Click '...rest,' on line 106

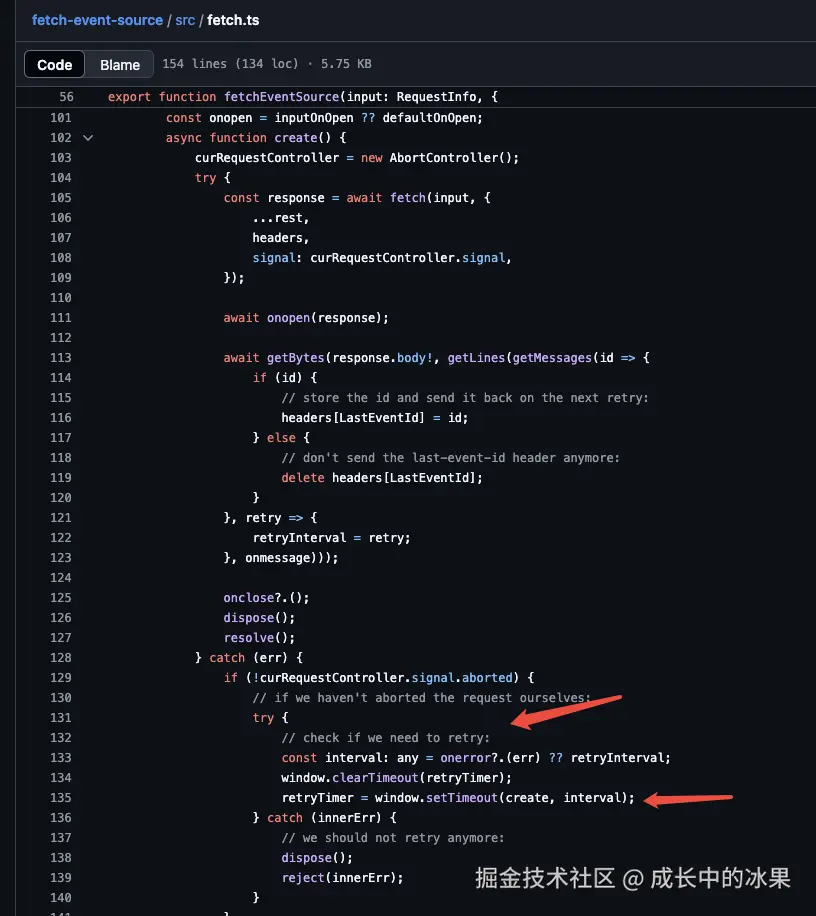point(280,218)
